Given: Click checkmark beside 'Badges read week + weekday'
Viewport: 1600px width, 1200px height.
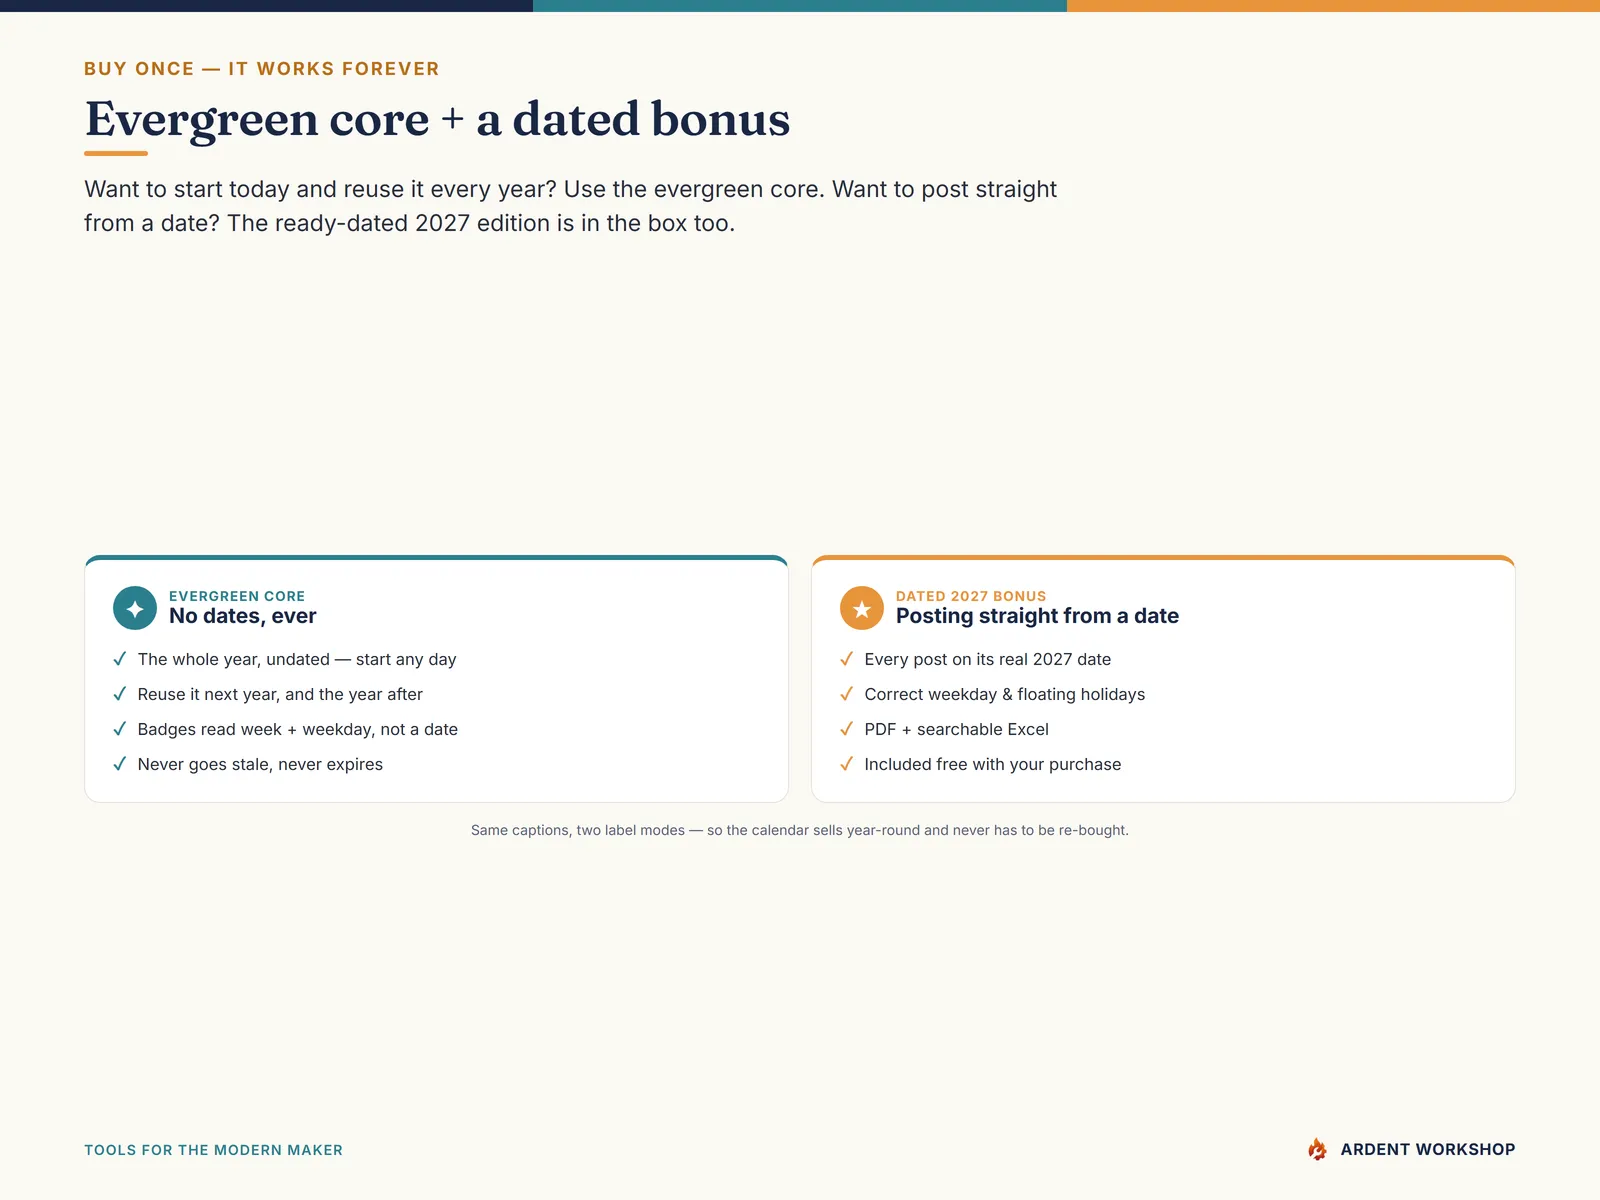Looking at the screenshot, I should tap(120, 729).
